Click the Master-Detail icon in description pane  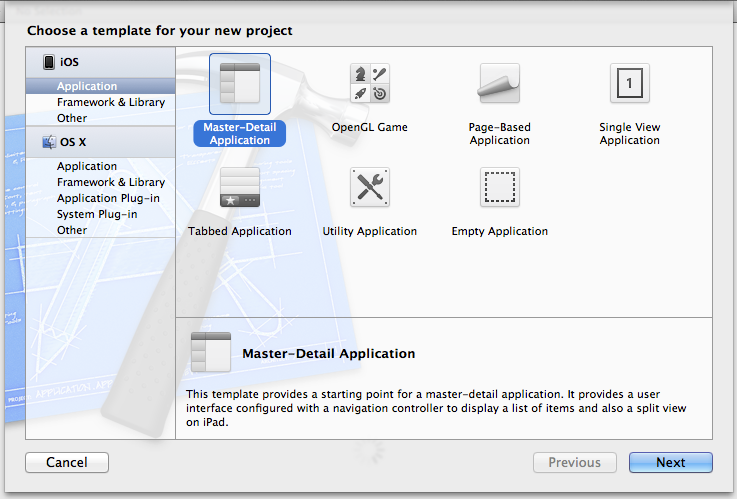[x=211, y=352]
